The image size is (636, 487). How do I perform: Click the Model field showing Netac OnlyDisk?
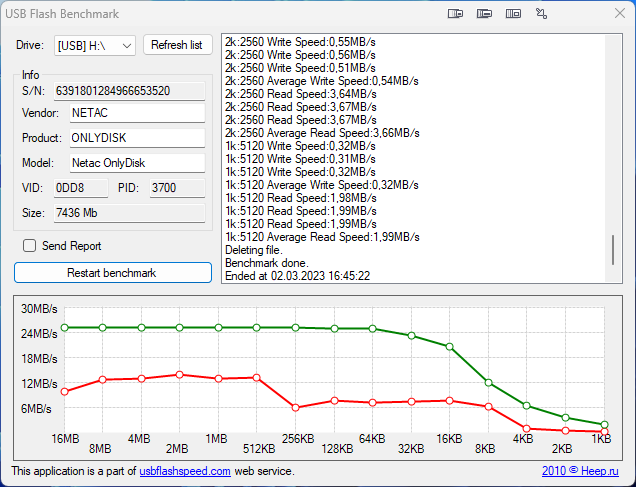(136, 162)
